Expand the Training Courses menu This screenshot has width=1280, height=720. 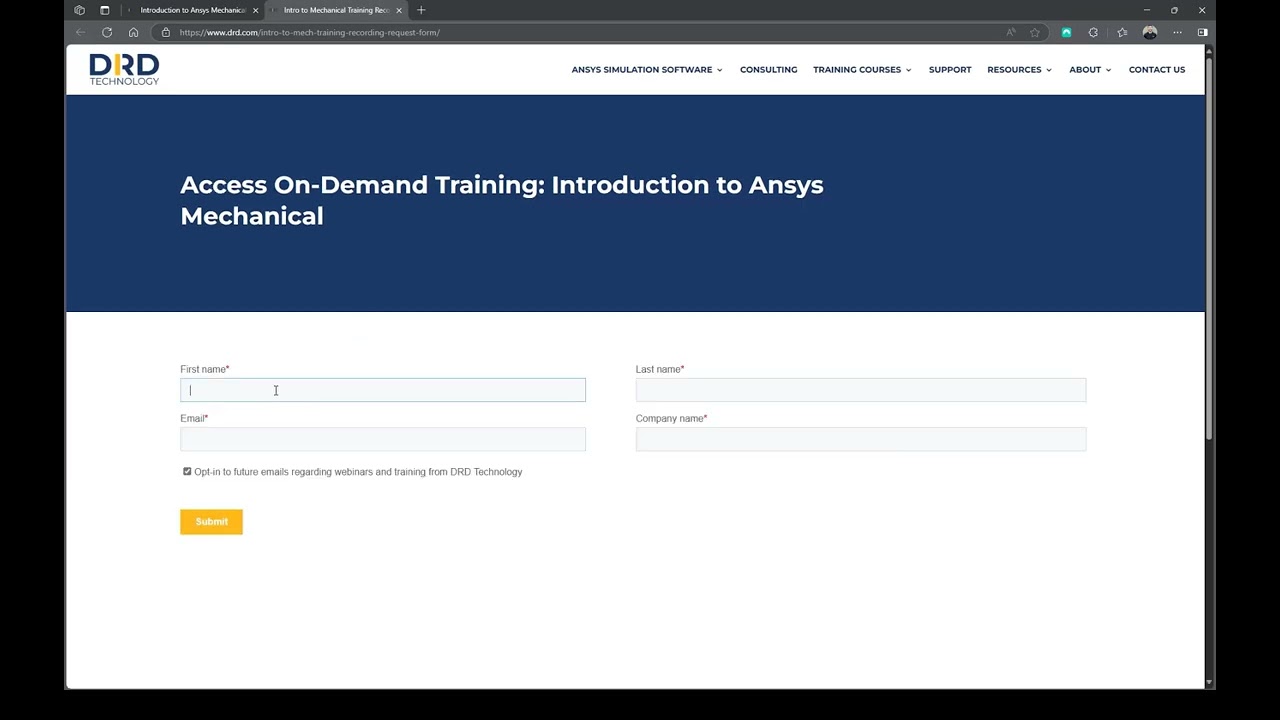point(862,70)
